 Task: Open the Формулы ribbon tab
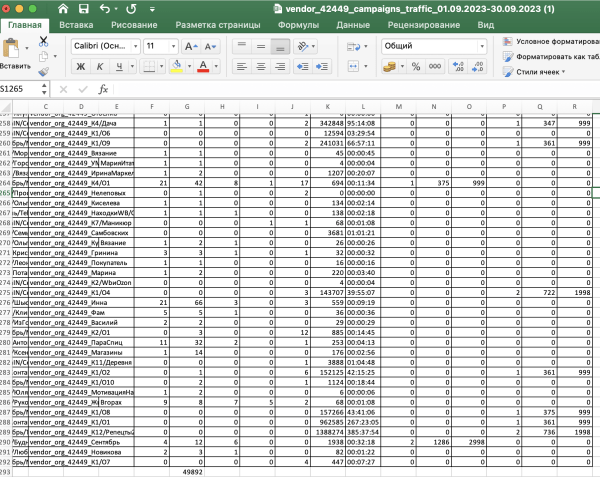click(297, 24)
